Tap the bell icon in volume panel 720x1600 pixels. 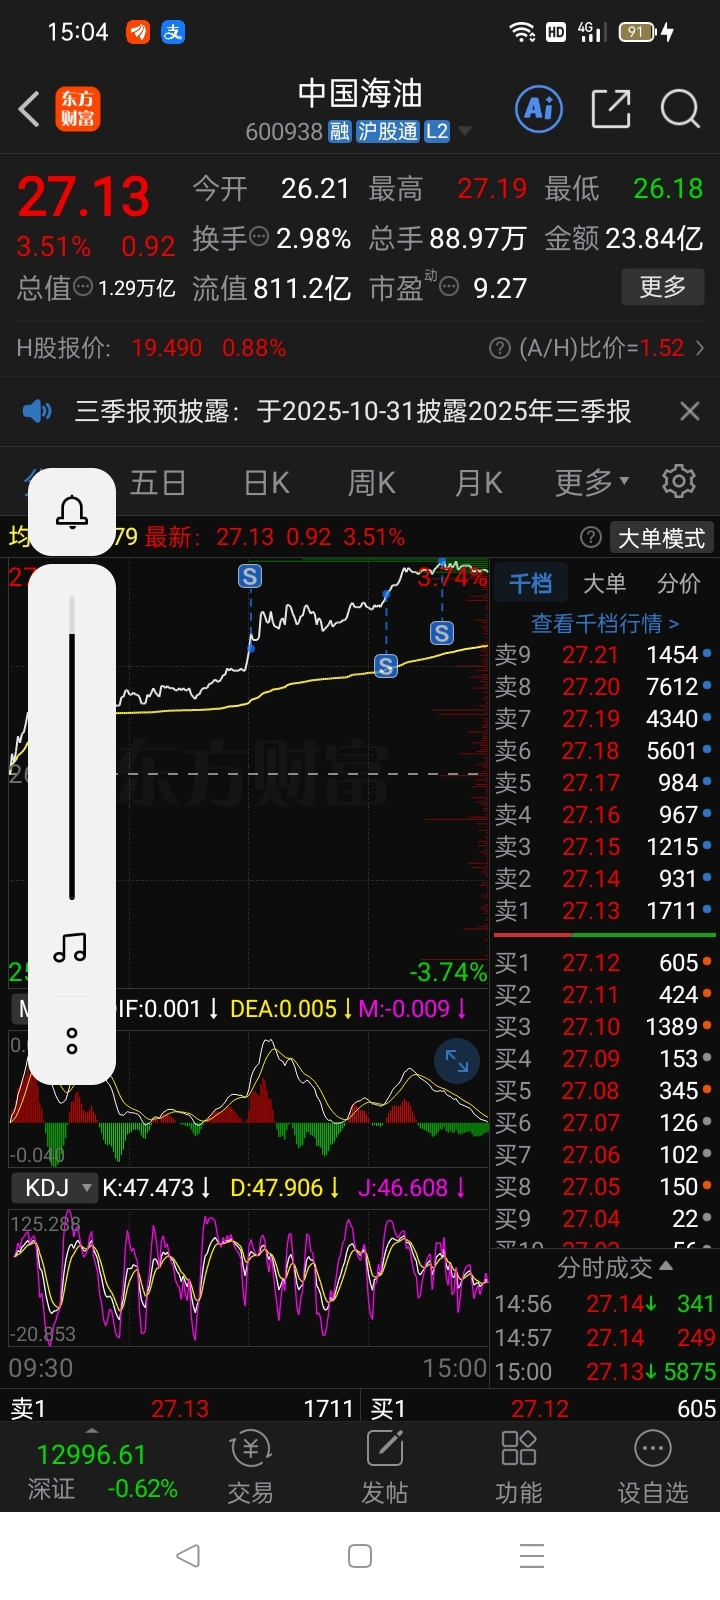point(72,512)
